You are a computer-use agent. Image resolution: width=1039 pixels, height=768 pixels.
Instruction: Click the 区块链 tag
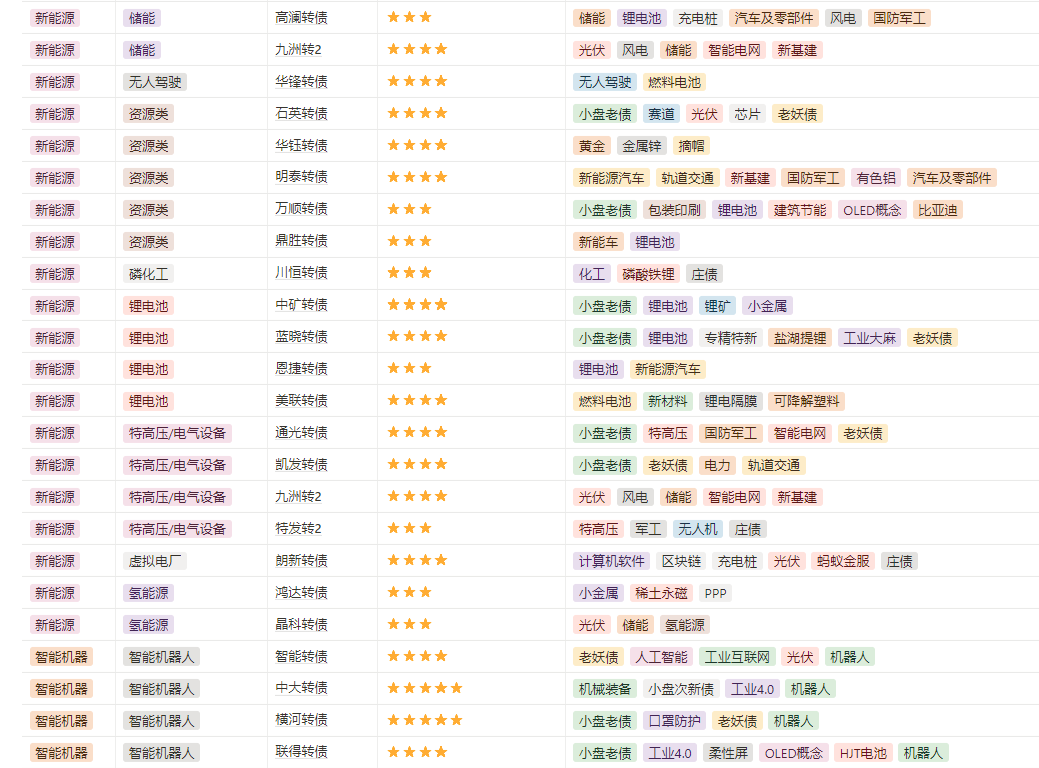[x=681, y=561]
